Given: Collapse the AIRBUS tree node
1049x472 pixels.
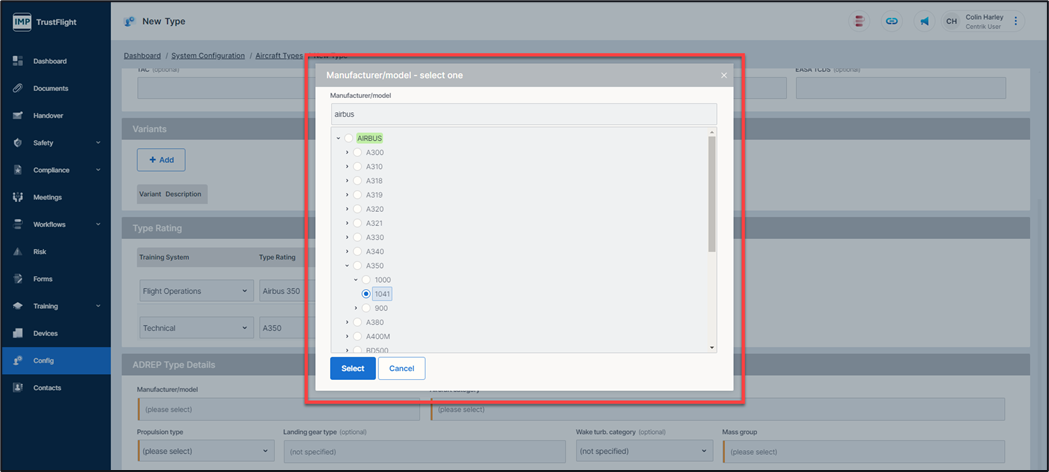Looking at the screenshot, I should tap(339, 138).
